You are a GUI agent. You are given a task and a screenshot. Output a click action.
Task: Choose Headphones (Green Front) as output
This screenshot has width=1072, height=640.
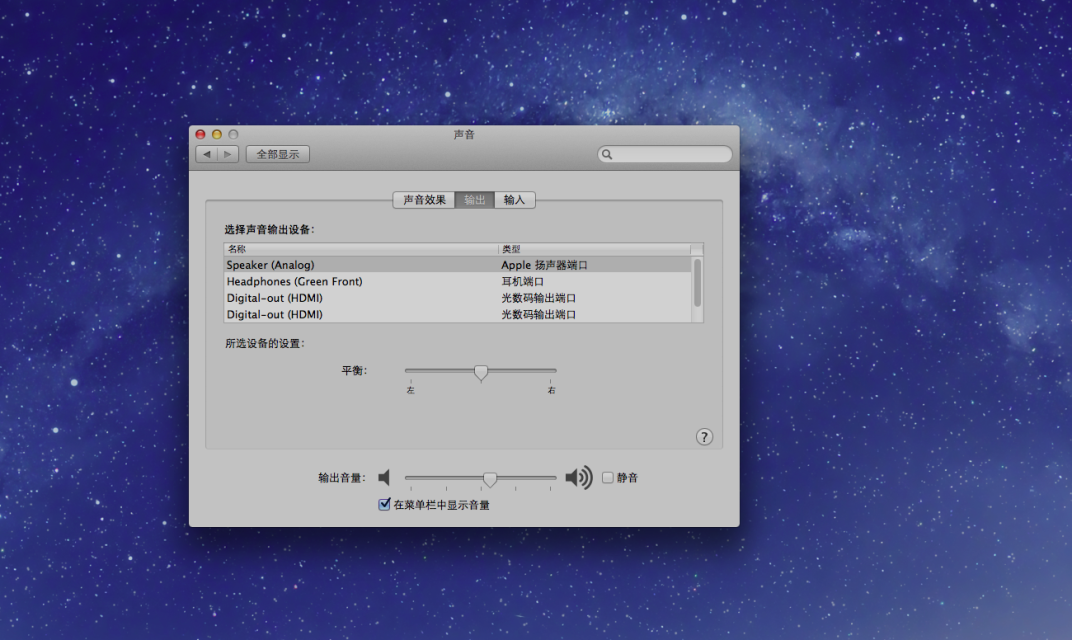[x=360, y=282]
